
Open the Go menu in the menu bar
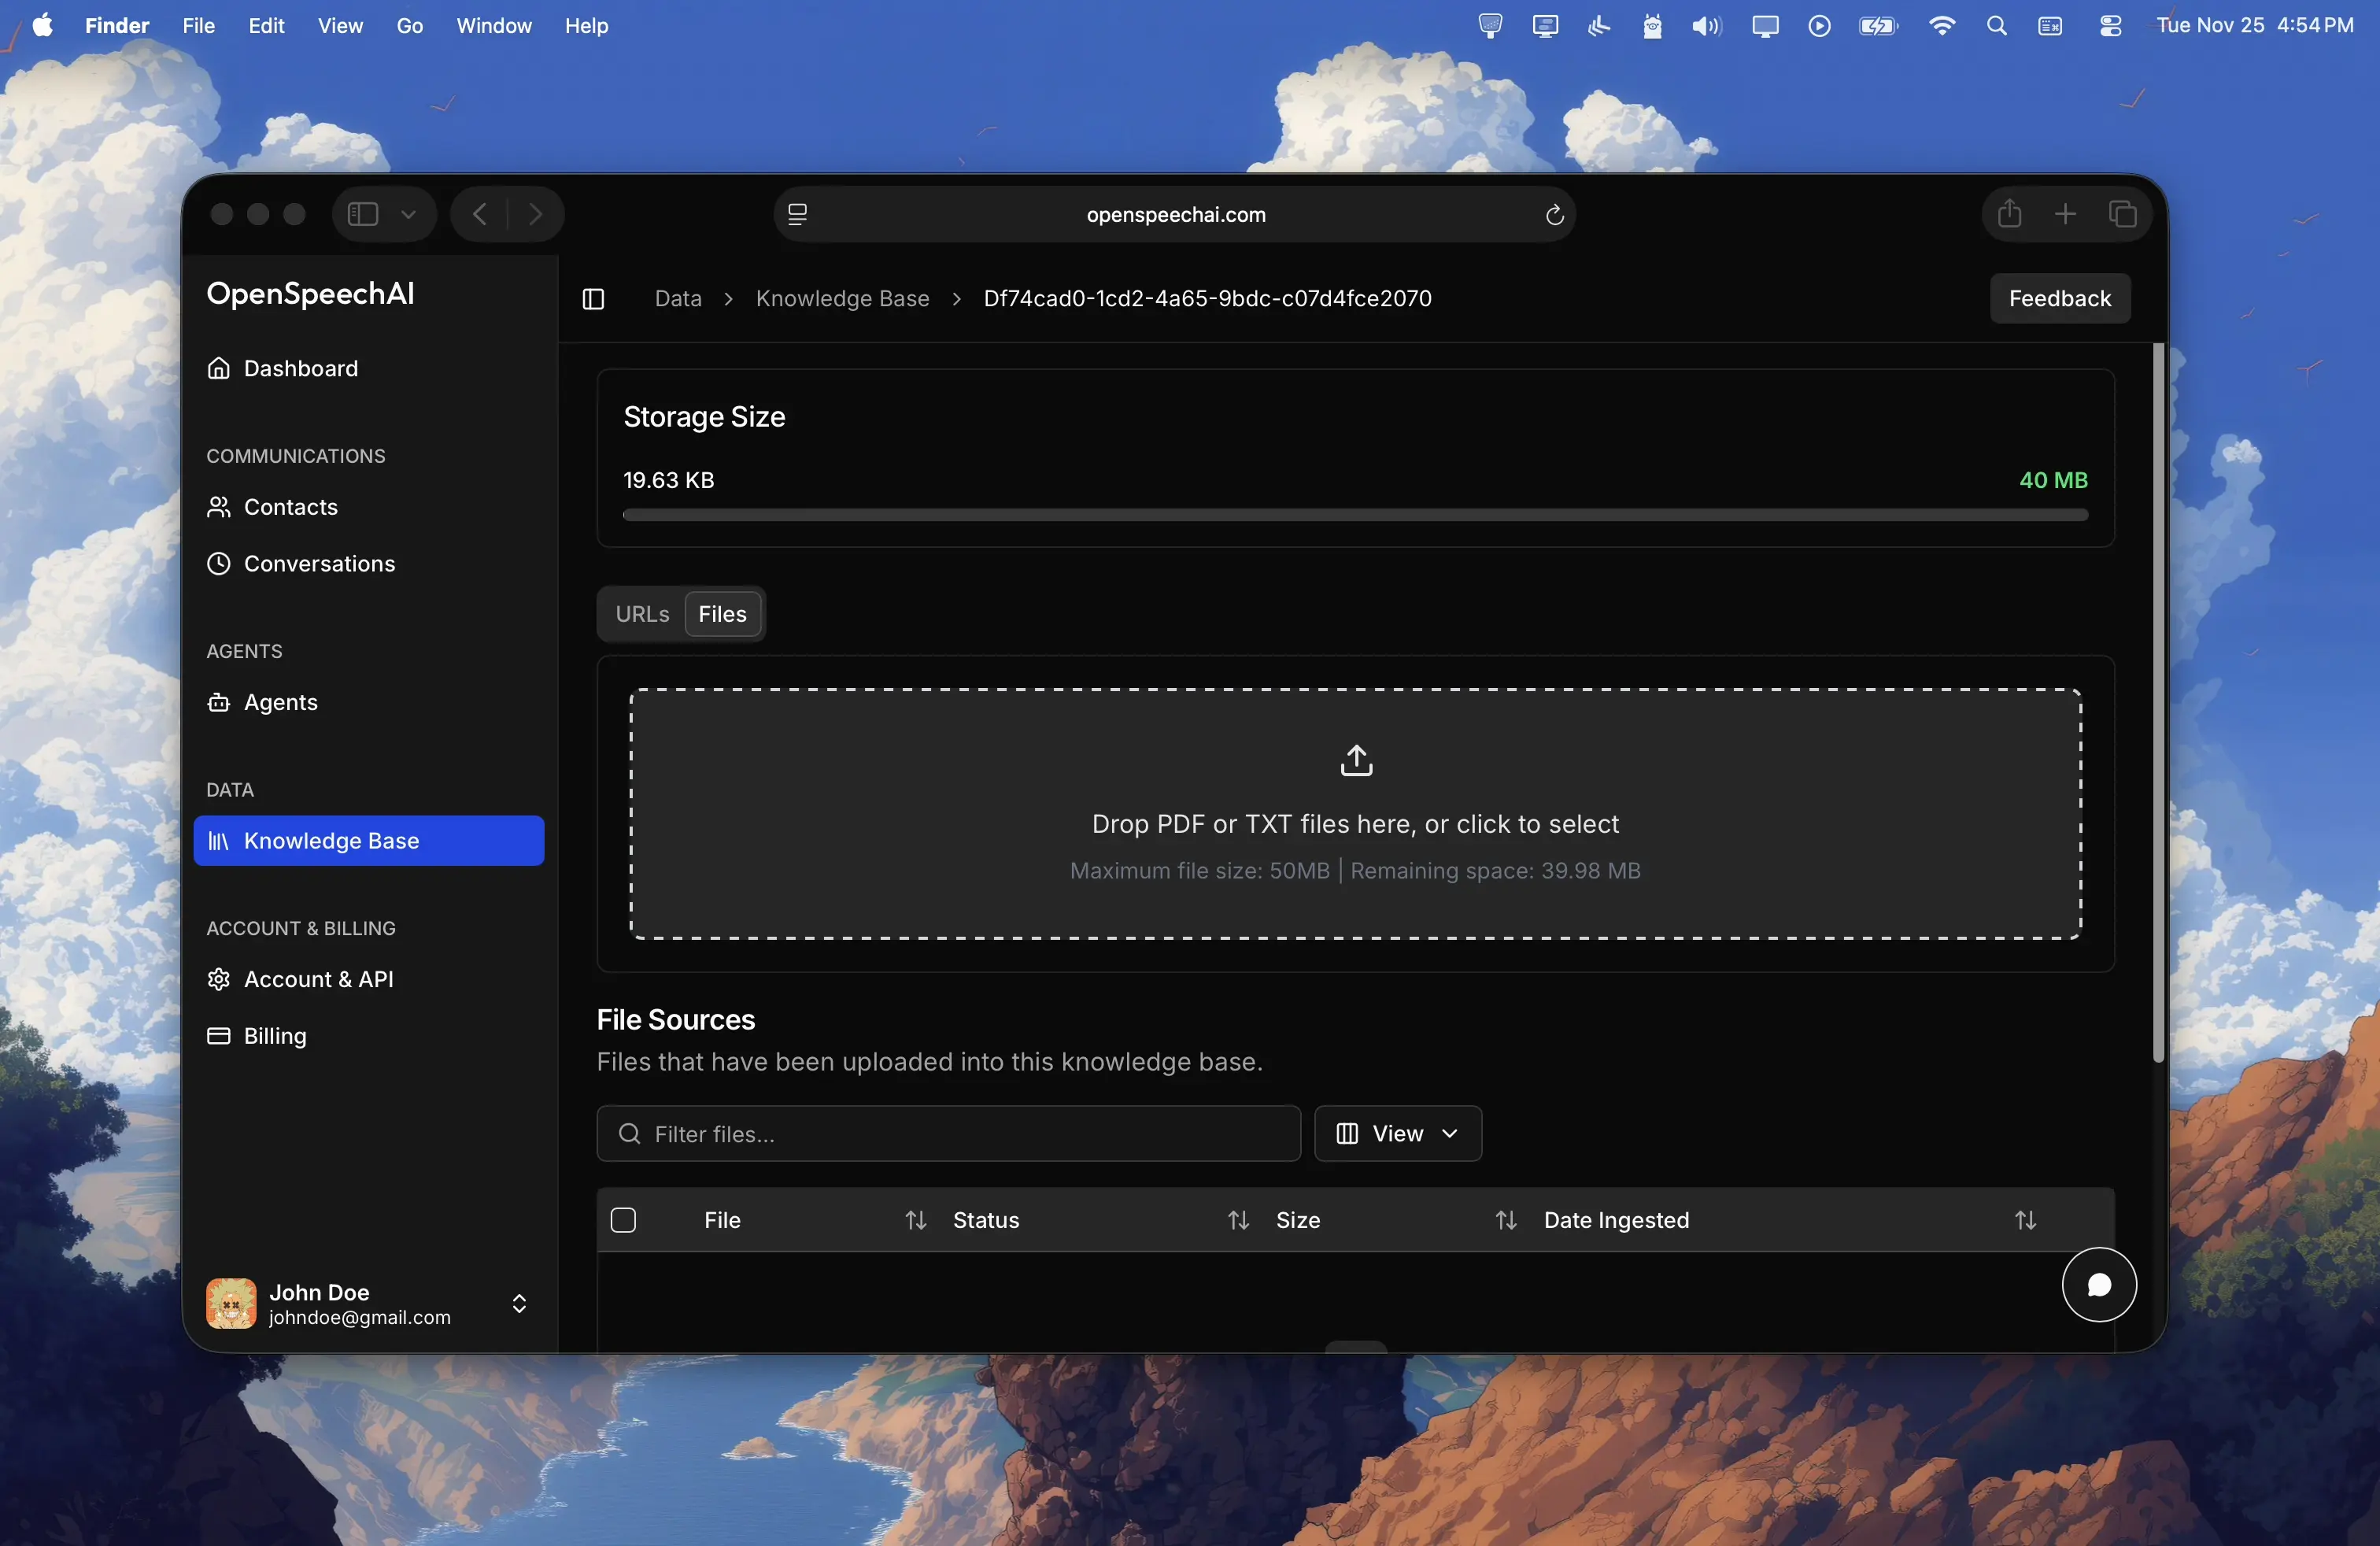tap(410, 25)
